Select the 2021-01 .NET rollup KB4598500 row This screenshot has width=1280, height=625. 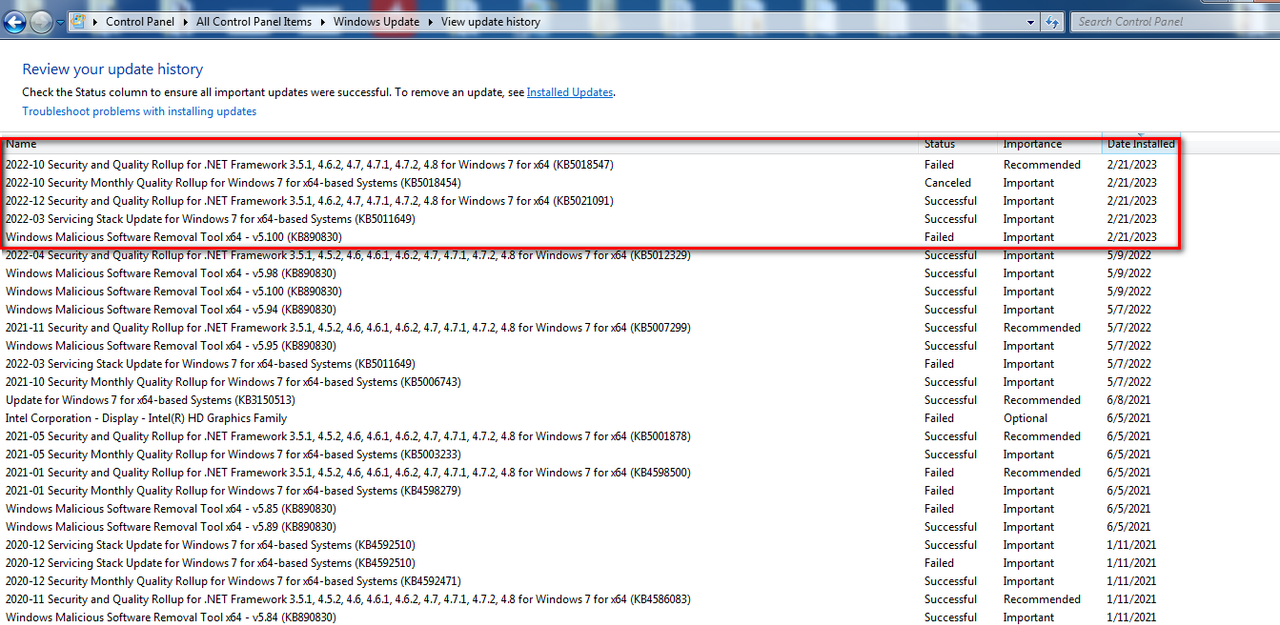tap(590, 473)
